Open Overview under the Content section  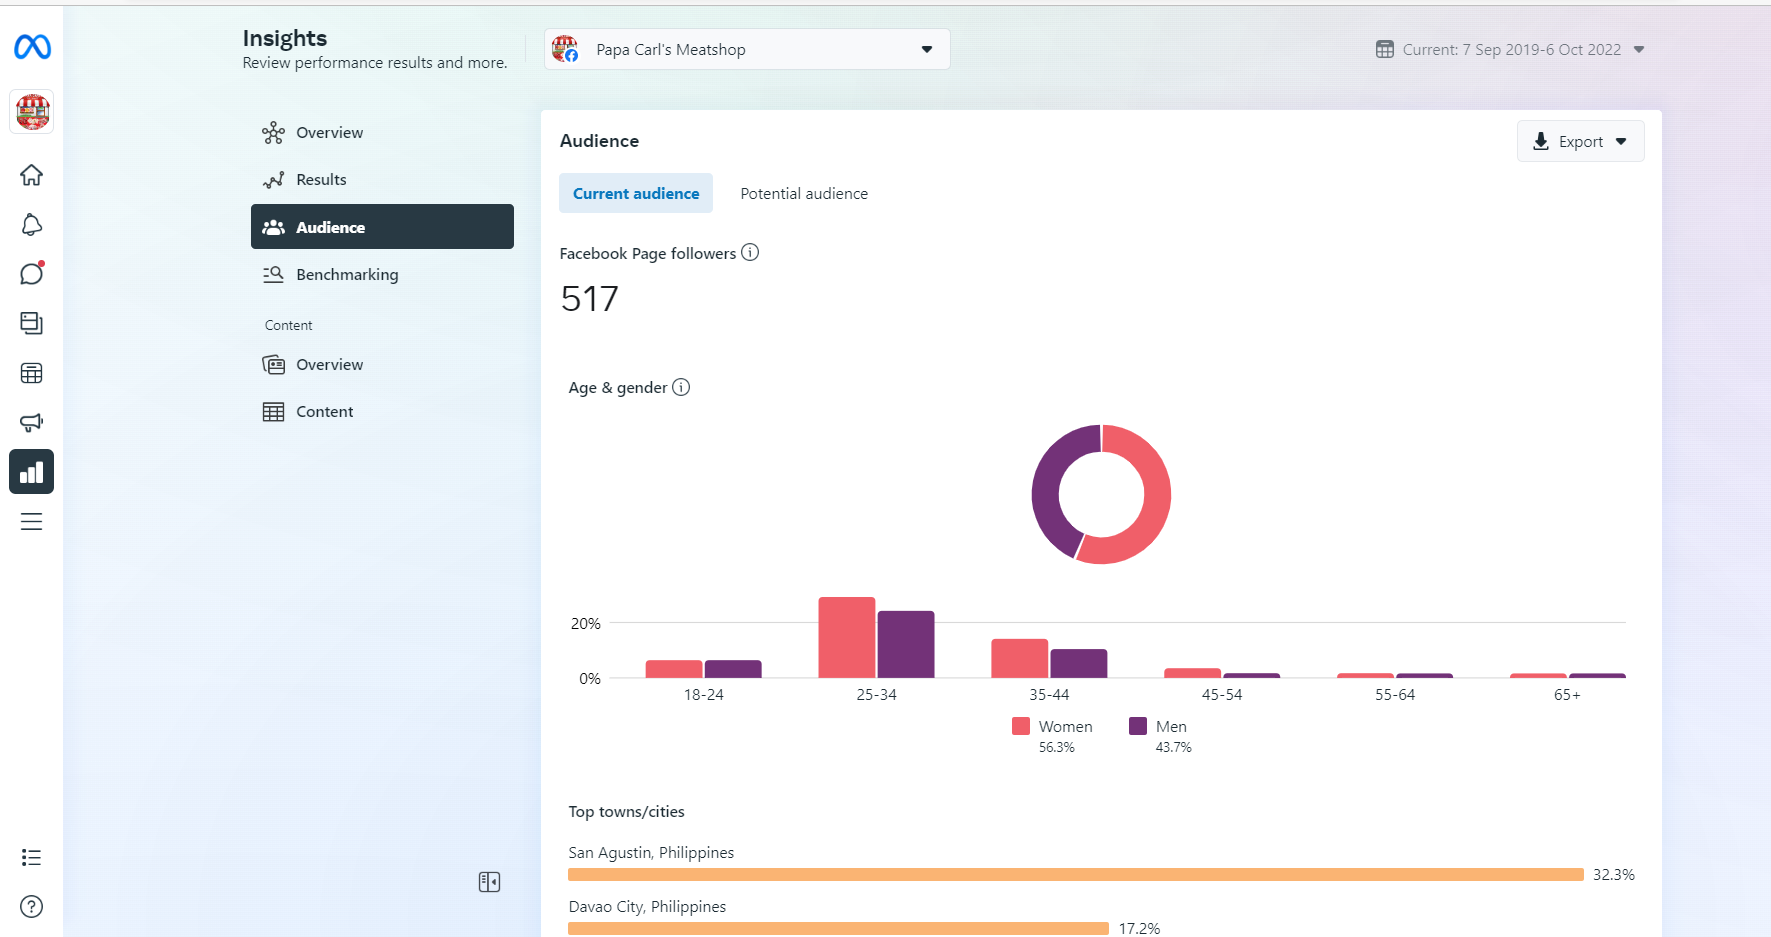coord(382,365)
